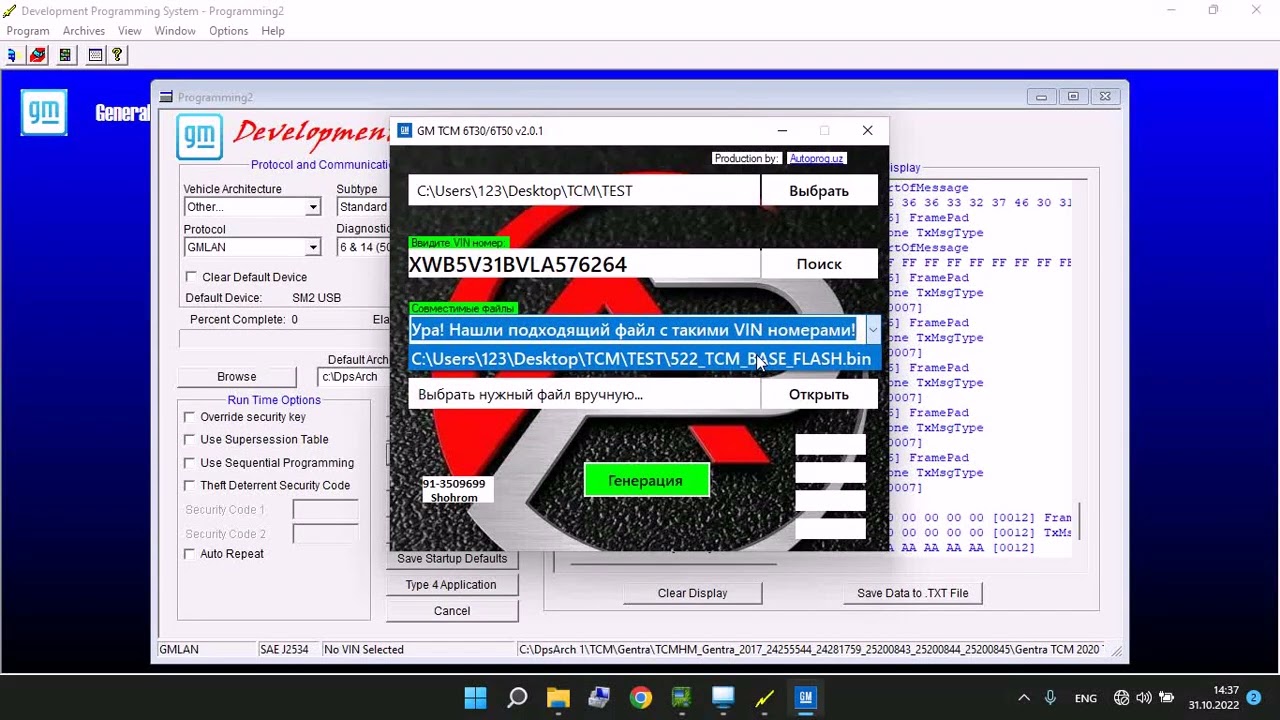Click the TCM TEST folder path field
1280x720 pixels.
(x=584, y=191)
